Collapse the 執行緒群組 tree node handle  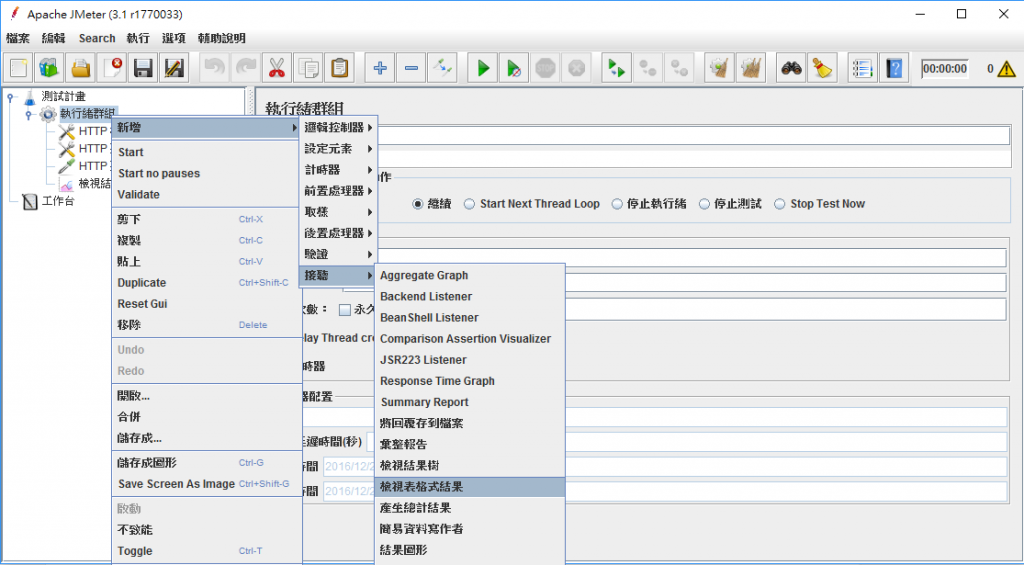point(29,115)
